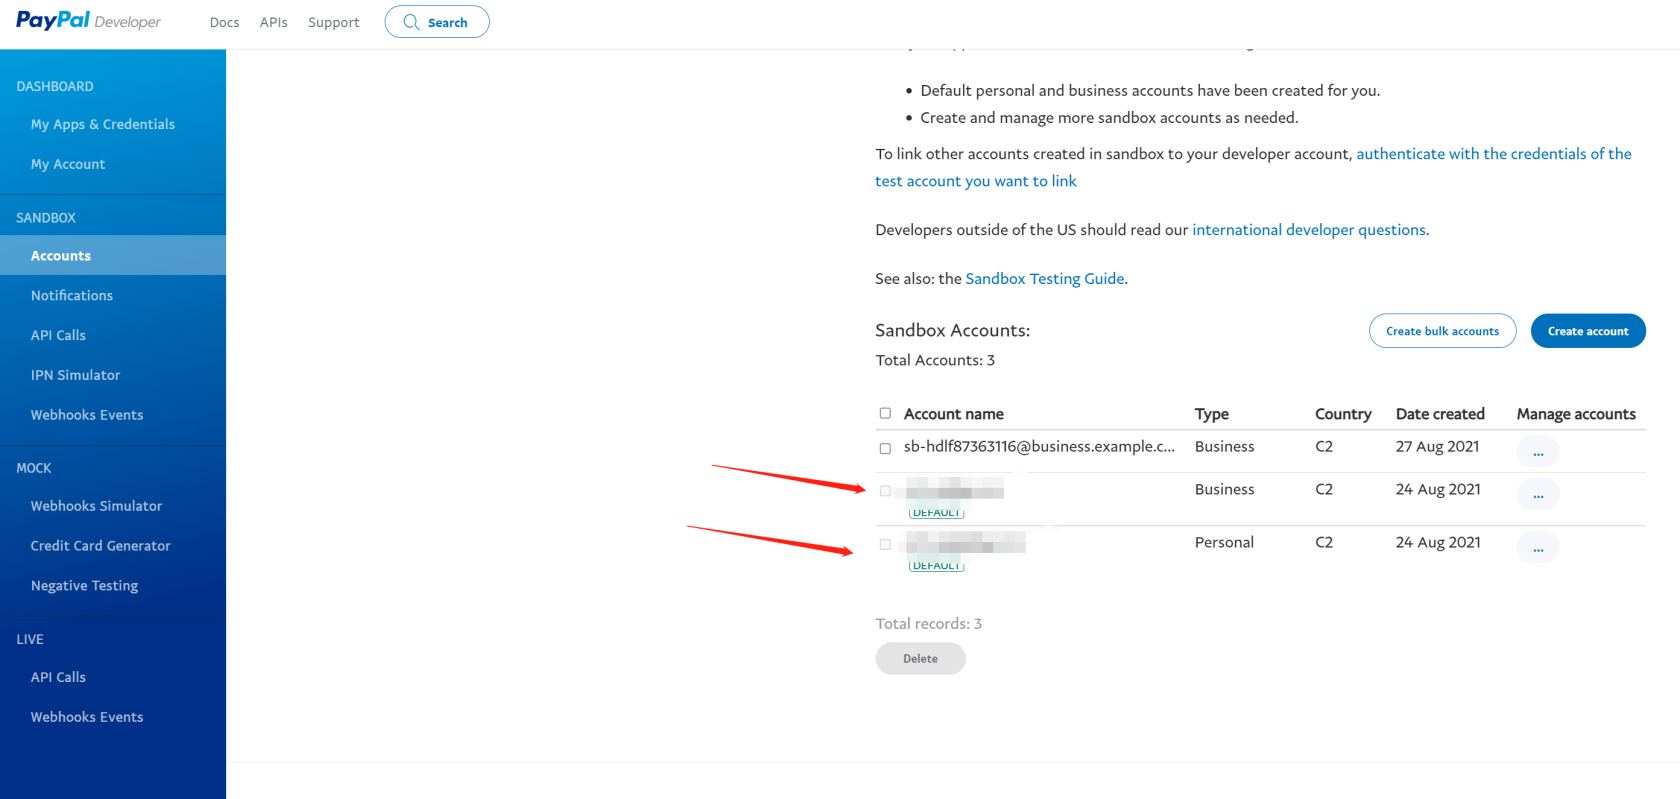
Task: Check the sb-hdlf87363116 account checkbox
Action: 885,449
